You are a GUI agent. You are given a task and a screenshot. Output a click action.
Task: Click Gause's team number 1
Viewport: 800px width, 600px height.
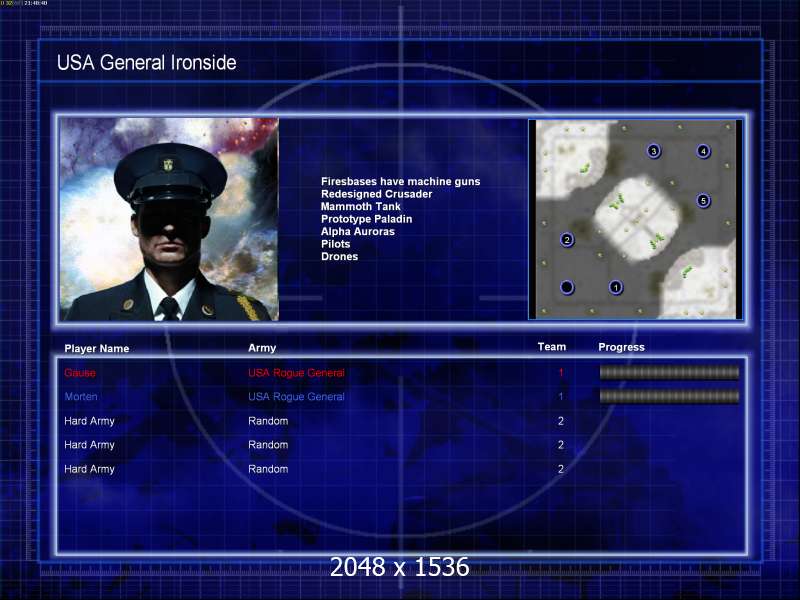pos(561,373)
